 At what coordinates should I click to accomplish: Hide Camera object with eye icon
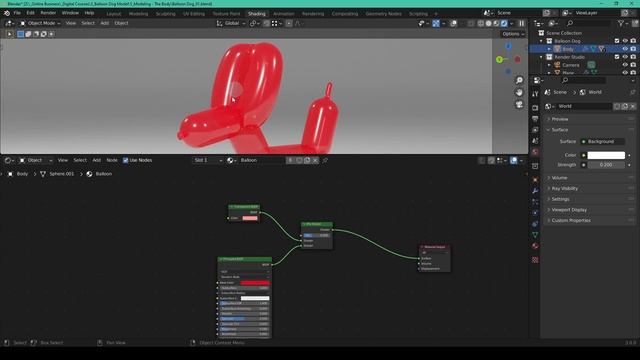click(x=625, y=65)
